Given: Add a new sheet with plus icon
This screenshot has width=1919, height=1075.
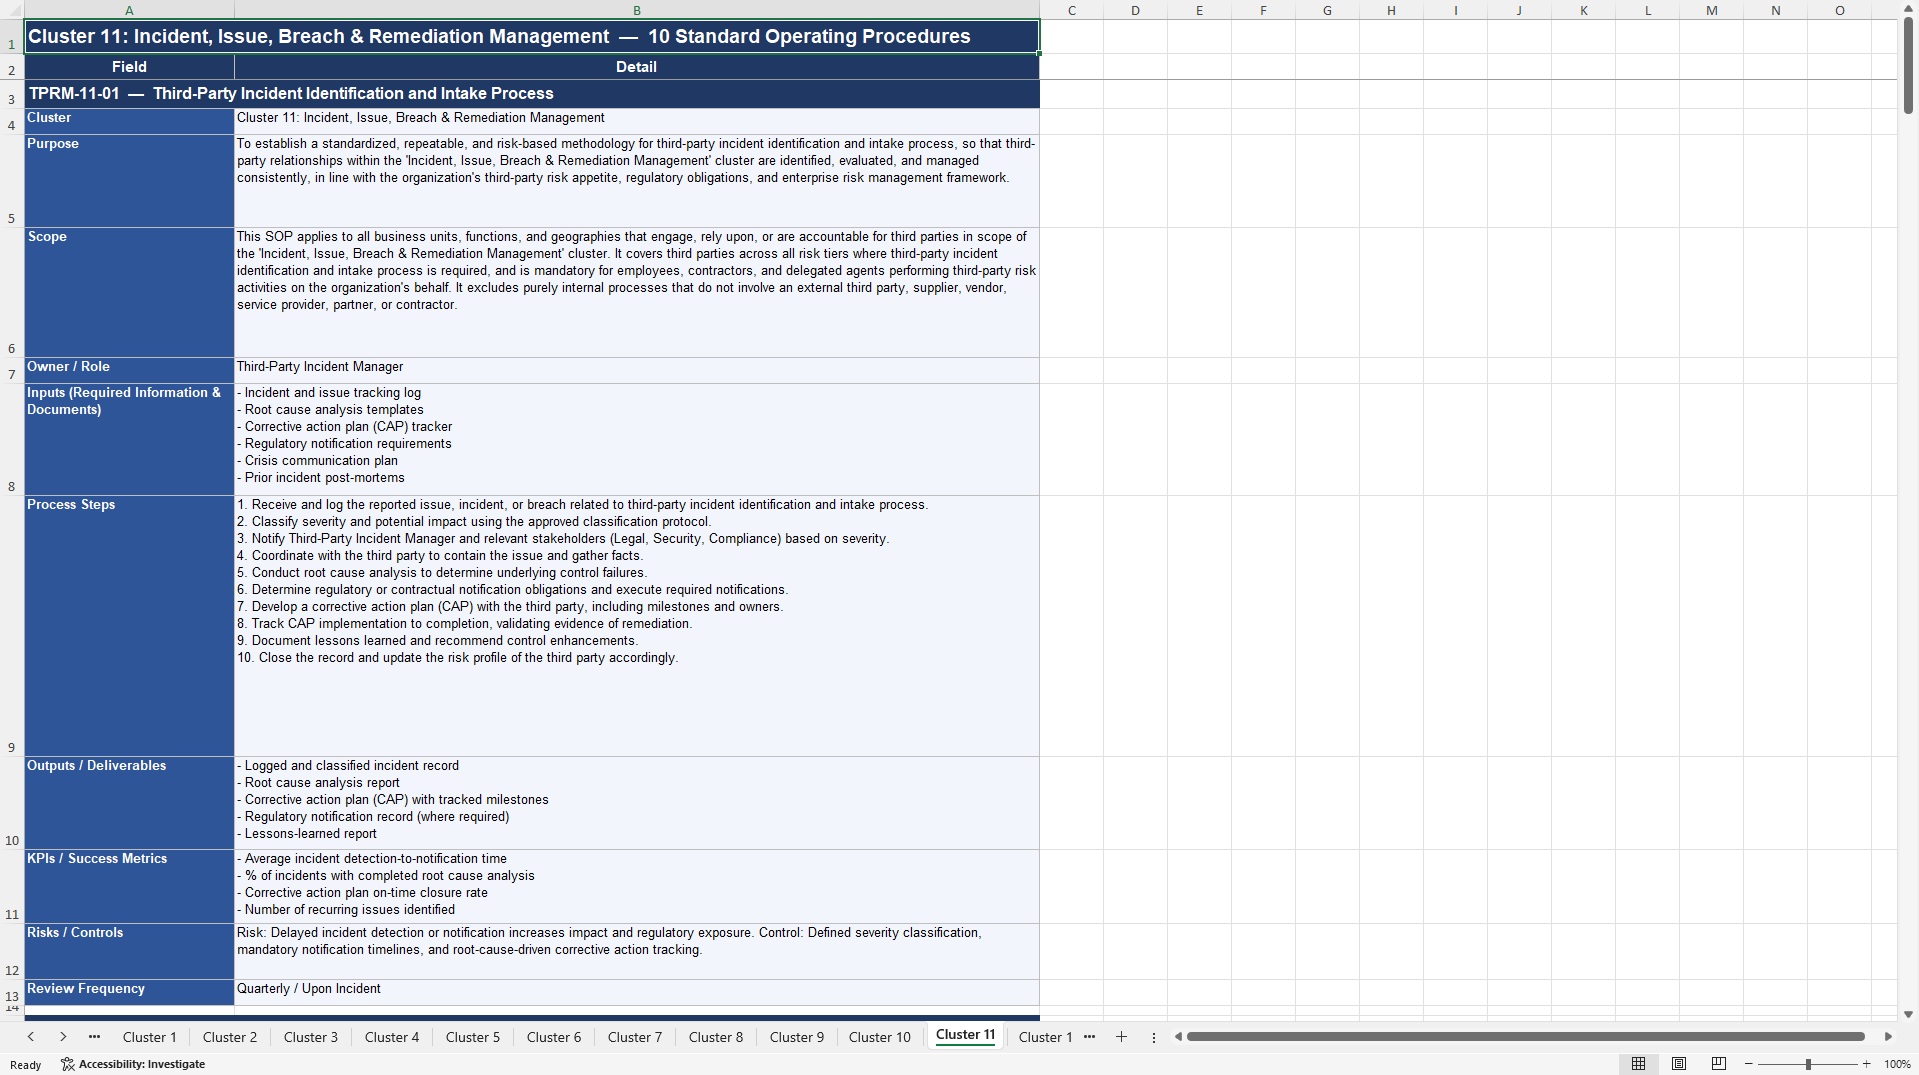Looking at the screenshot, I should click(1121, 1037).
